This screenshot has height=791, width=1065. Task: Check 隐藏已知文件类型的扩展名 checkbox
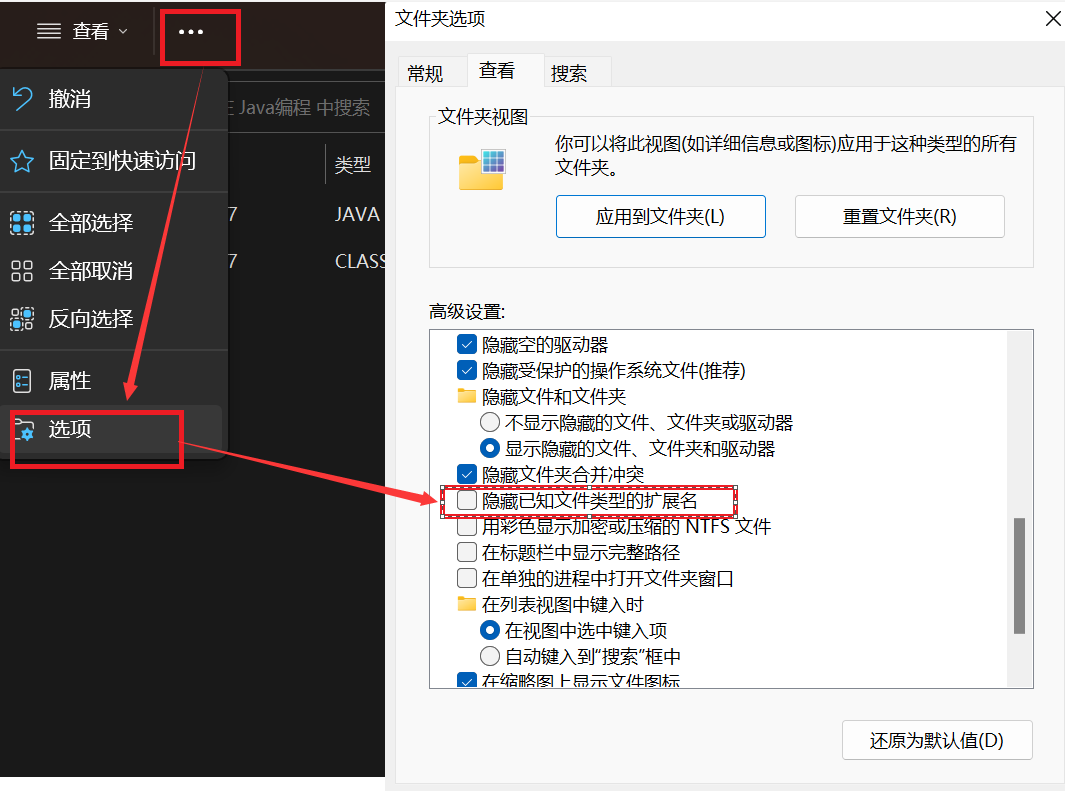(467, 500)
